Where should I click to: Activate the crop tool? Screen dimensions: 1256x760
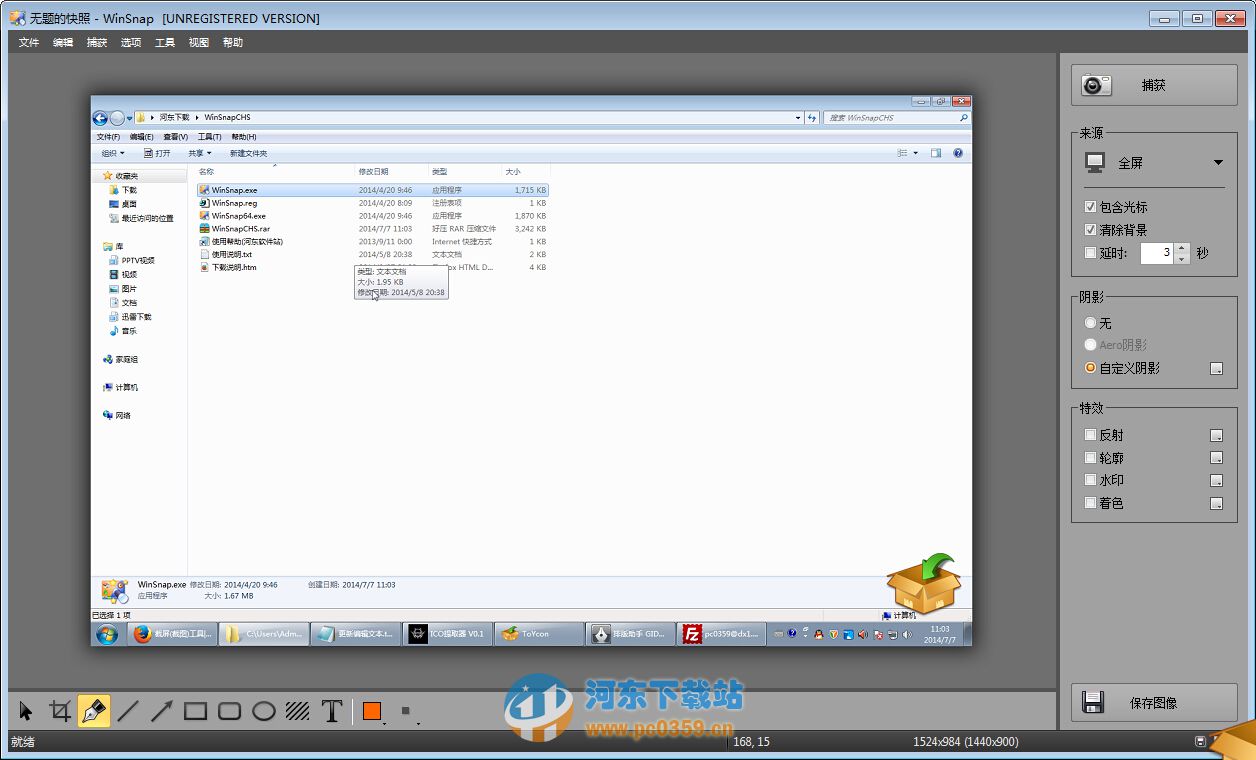pos(60,710)
